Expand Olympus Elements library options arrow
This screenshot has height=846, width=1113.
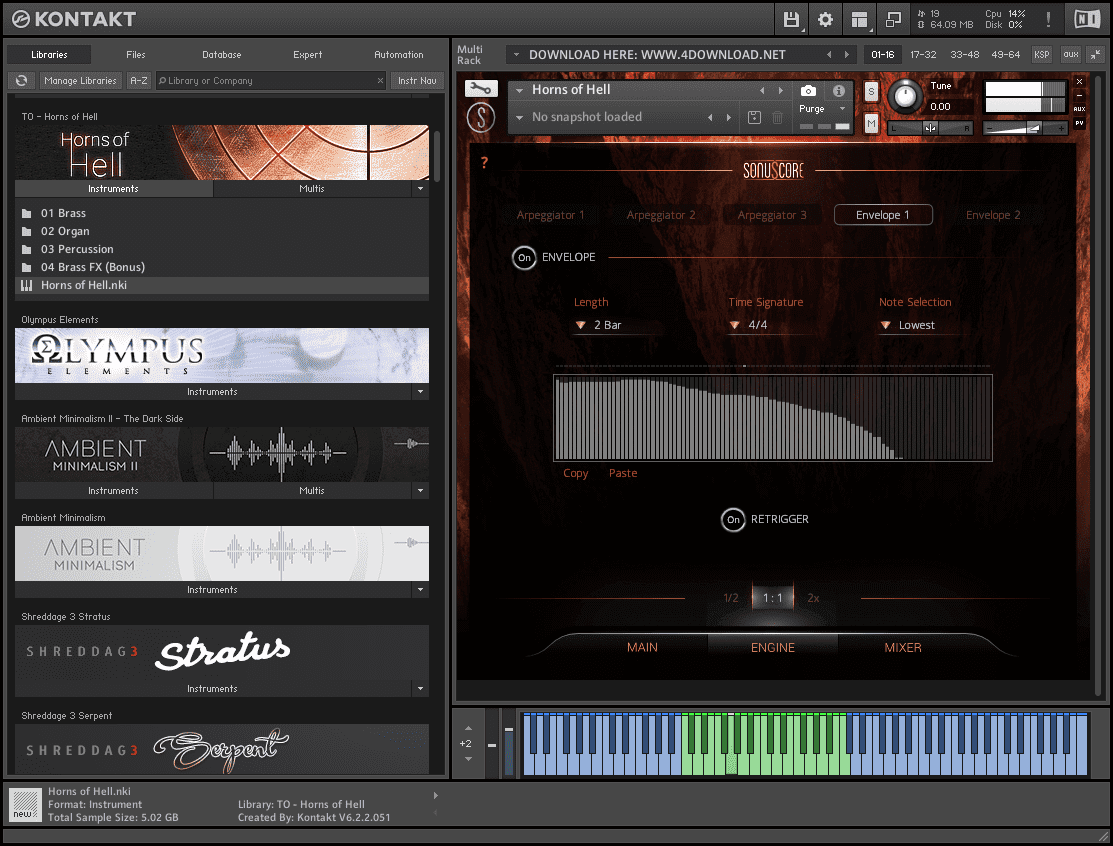click(x=420, y=392)
